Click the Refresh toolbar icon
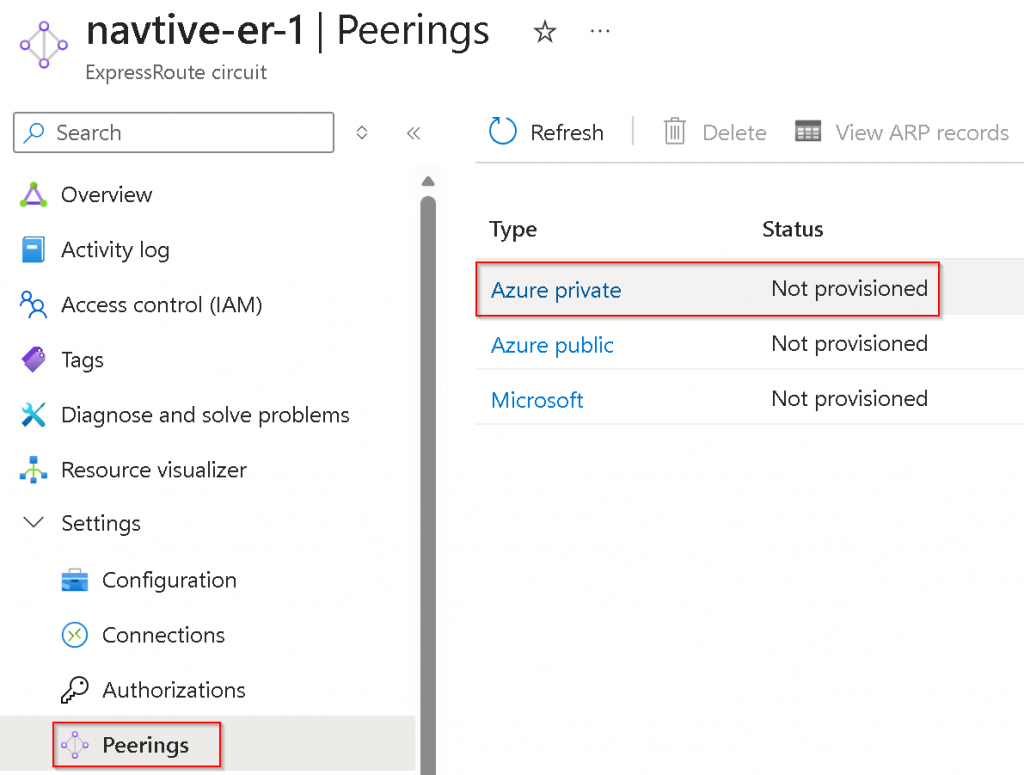1024x775 pixels. (503, 132)
